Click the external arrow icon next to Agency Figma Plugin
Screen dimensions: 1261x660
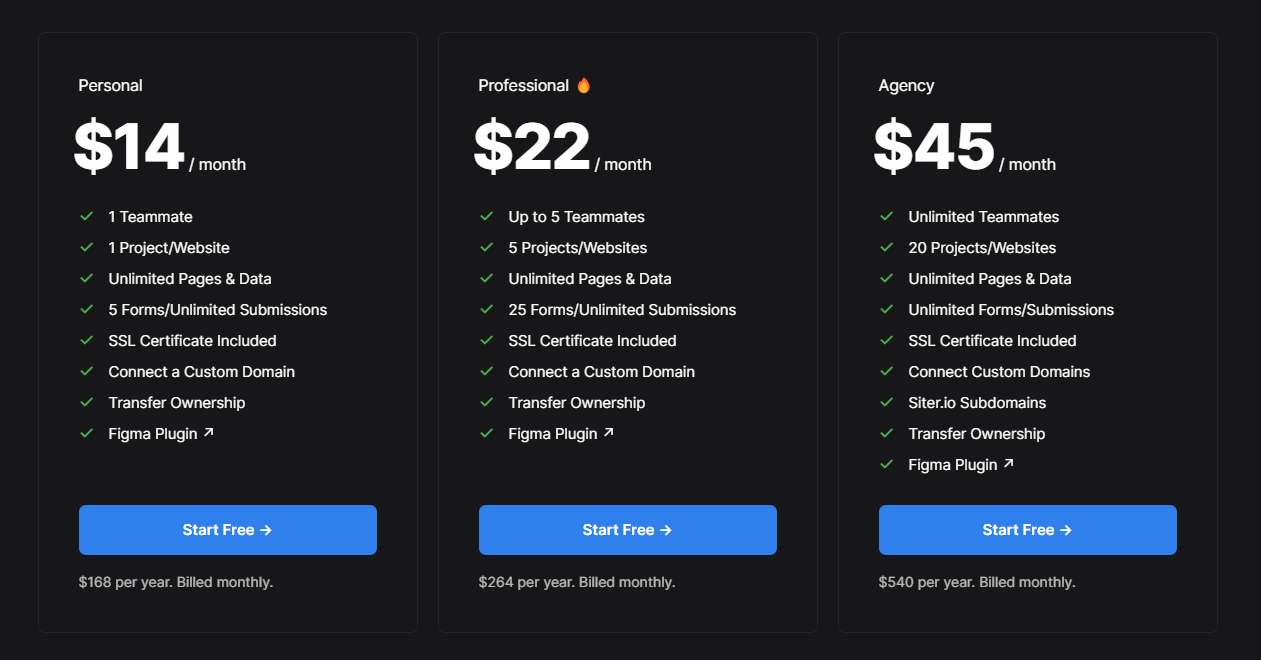coord(1008,464)
